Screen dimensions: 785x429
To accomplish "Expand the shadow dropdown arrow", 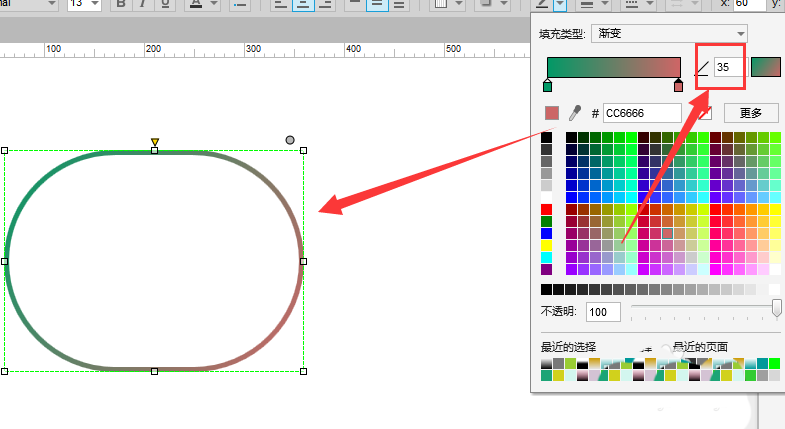I will coord(504,5).
